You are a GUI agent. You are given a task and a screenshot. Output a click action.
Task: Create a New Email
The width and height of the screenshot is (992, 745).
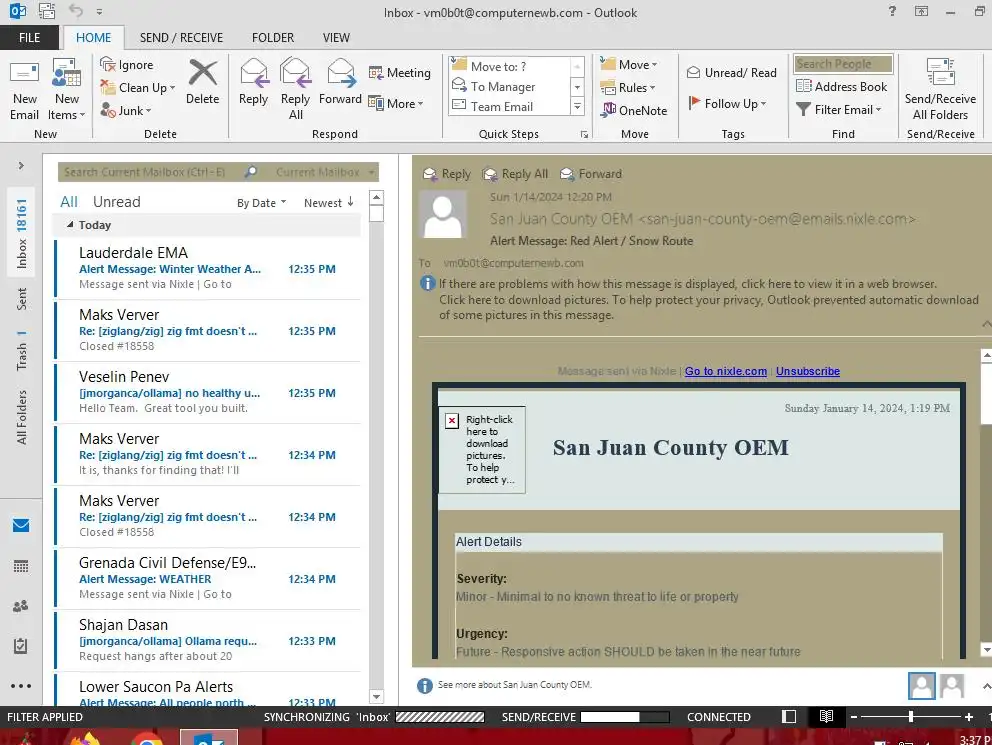pos(24,90)
